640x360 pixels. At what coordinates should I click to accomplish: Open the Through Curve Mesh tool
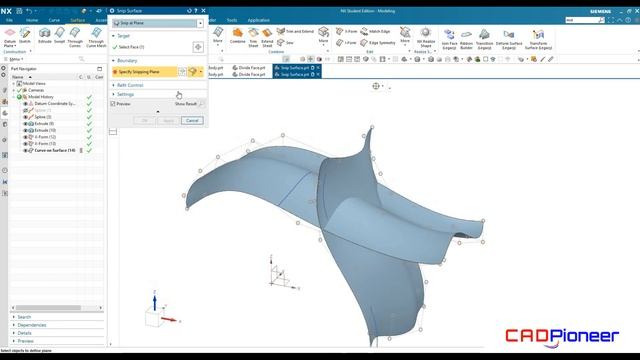click(96, 37)
